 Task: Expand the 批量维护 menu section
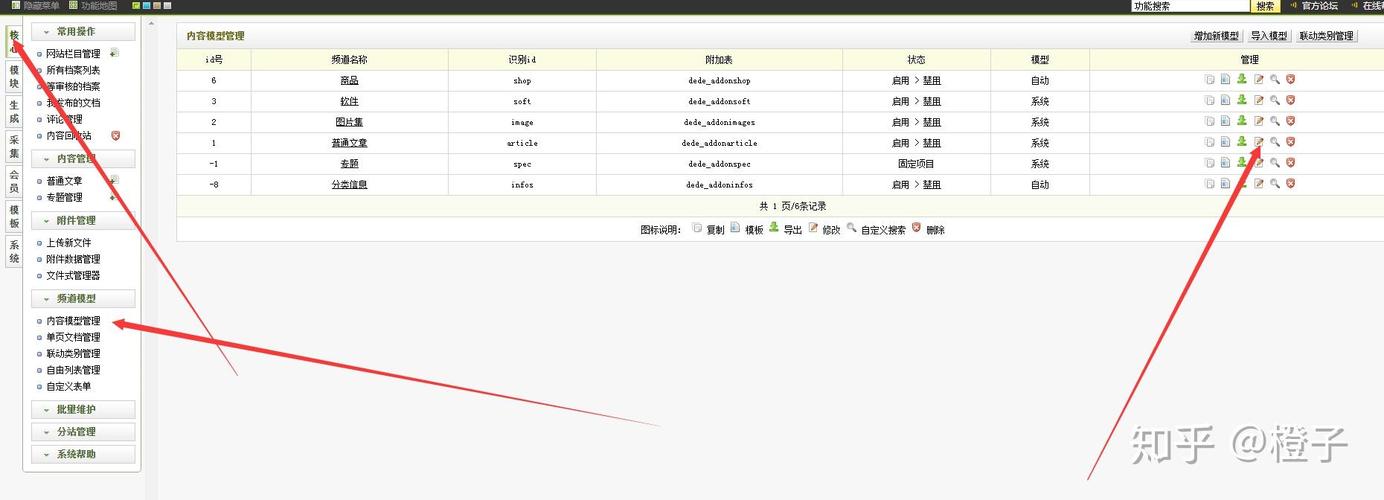[x=82, y=410]
